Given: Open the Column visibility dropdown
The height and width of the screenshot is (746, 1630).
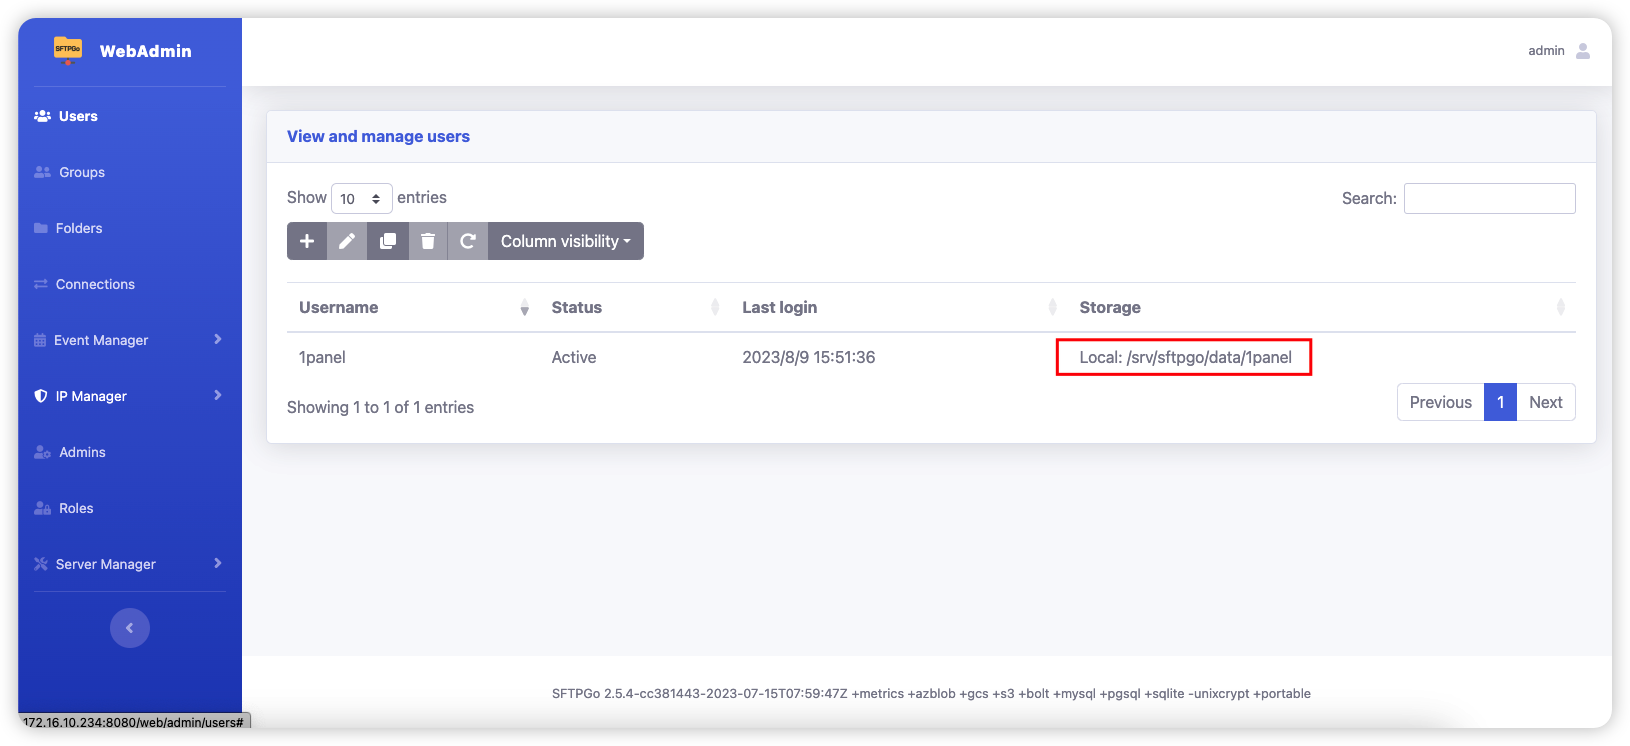Looking at the screenshot, I should pyautogui.click(x=565, y=241).
